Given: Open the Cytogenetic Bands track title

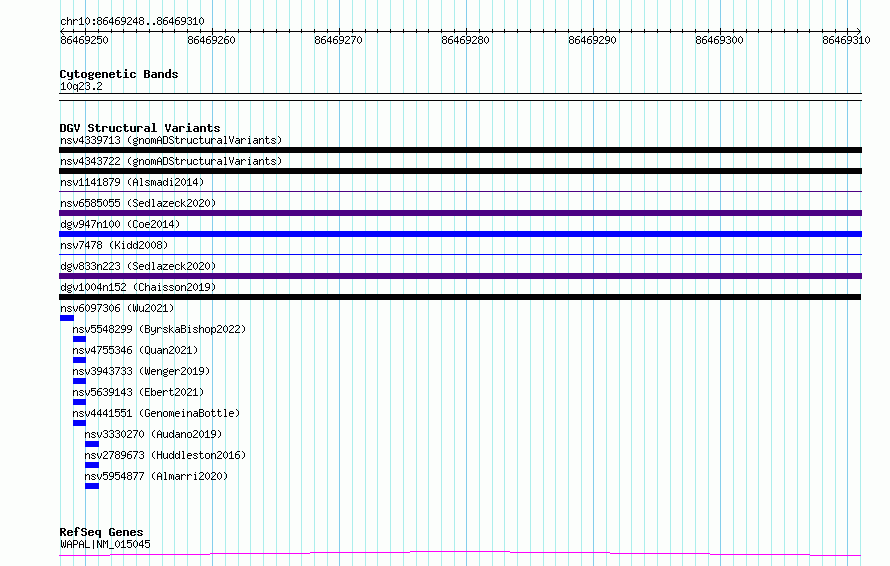Looking at the screenshot, I should coord(119,74).
